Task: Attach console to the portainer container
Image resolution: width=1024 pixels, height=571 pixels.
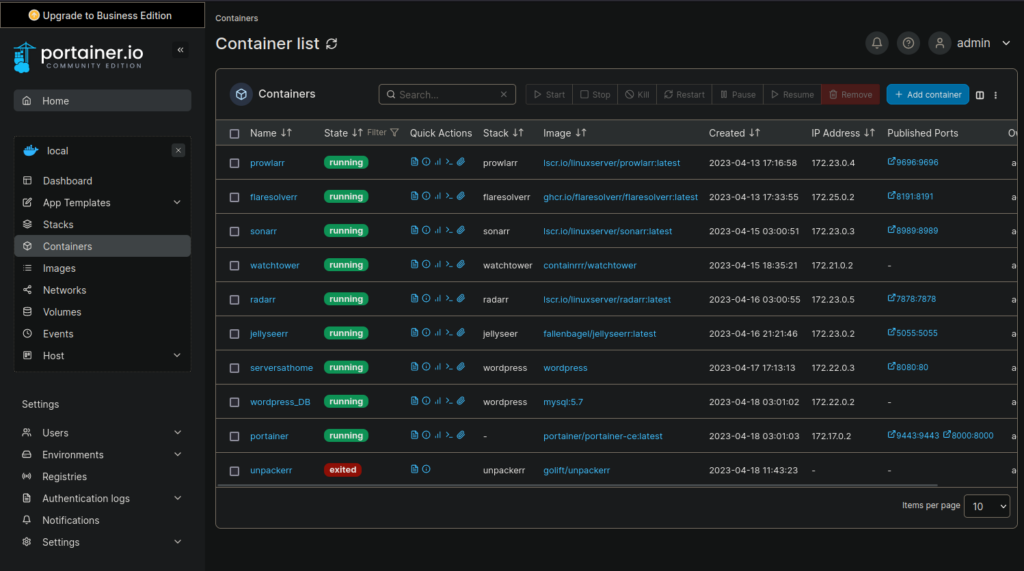Action: 461,435
